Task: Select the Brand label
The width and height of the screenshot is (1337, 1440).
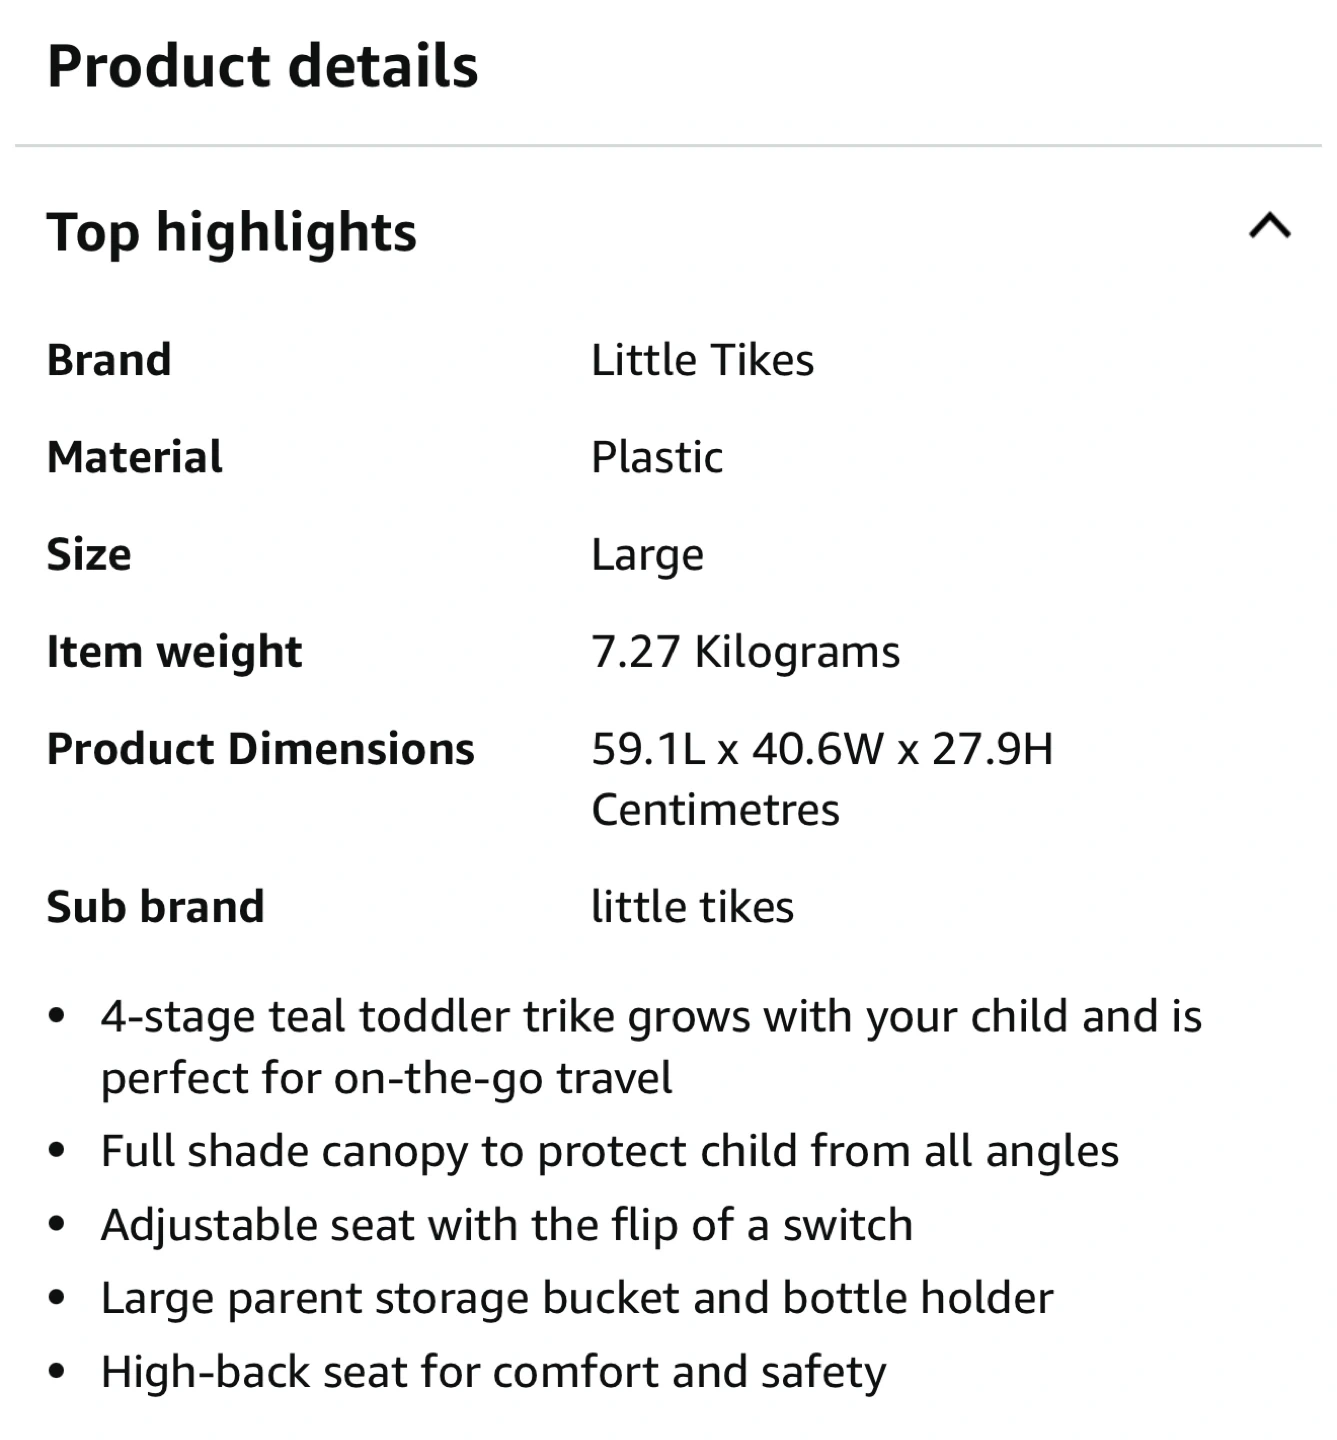Action: click(x=109, y=360)
